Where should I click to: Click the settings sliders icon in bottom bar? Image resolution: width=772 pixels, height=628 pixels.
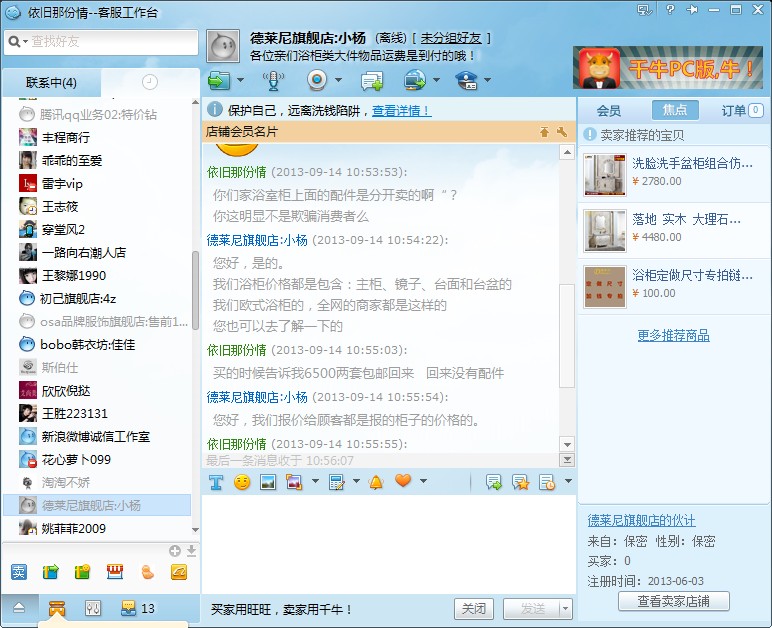[x=93, y=609]
